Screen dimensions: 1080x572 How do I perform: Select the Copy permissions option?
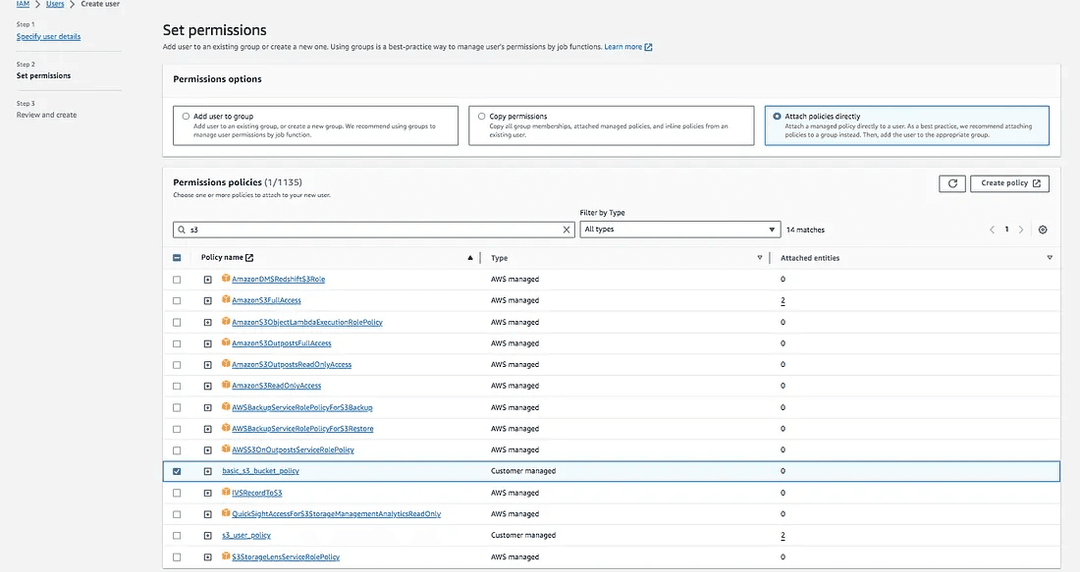[481, 116]
